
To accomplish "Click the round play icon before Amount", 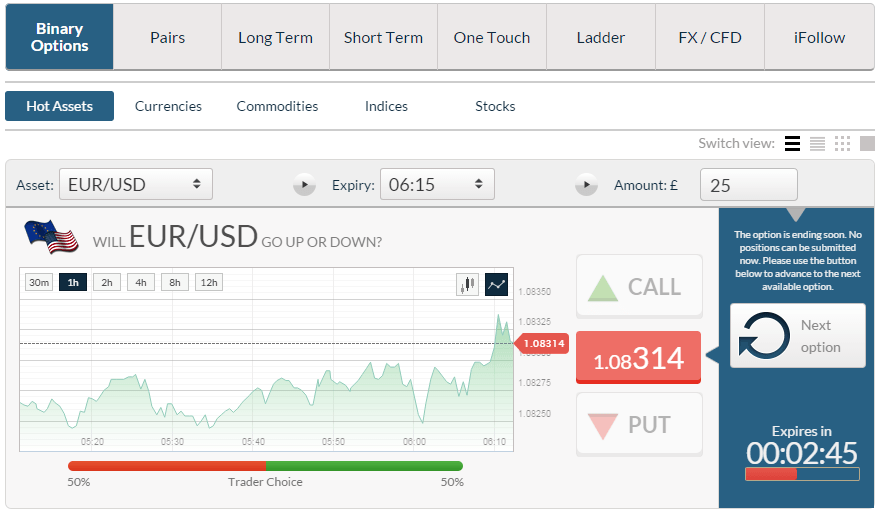I will 586,185.
